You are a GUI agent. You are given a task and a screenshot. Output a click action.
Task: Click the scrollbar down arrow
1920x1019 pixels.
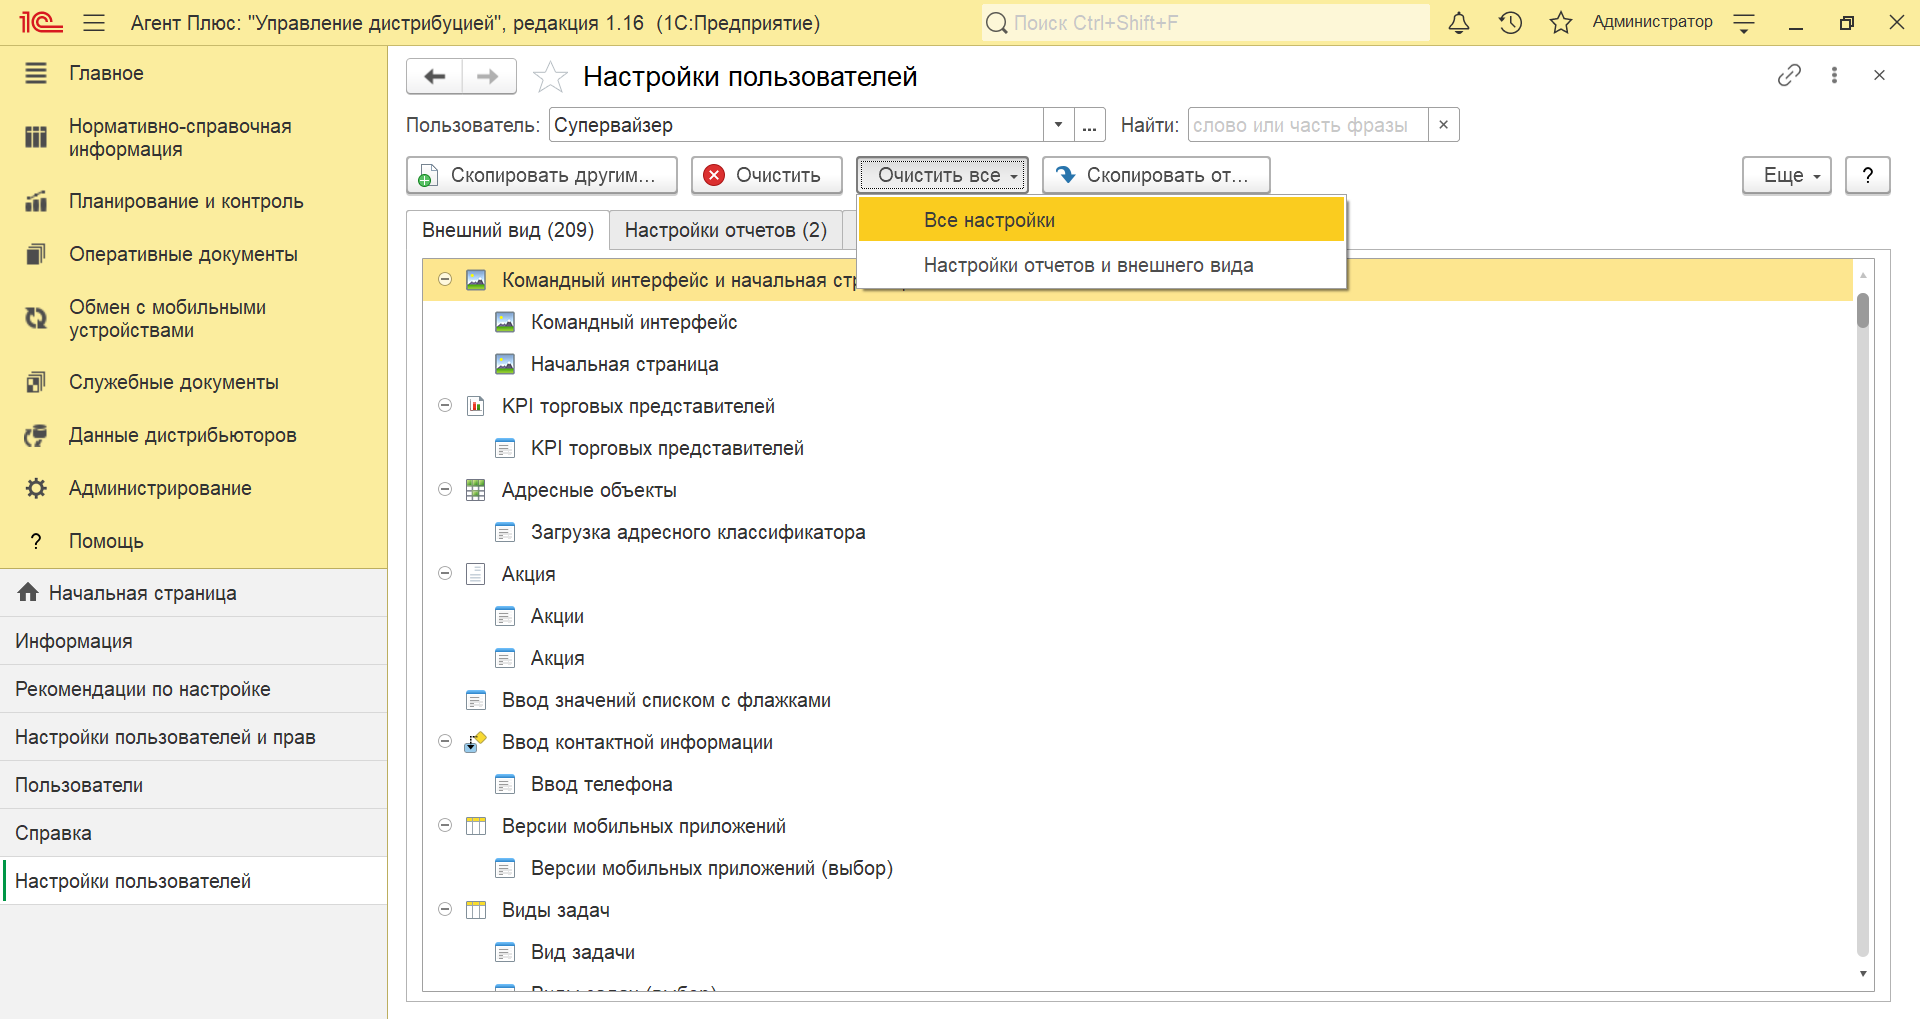[x=1862, y=974]
